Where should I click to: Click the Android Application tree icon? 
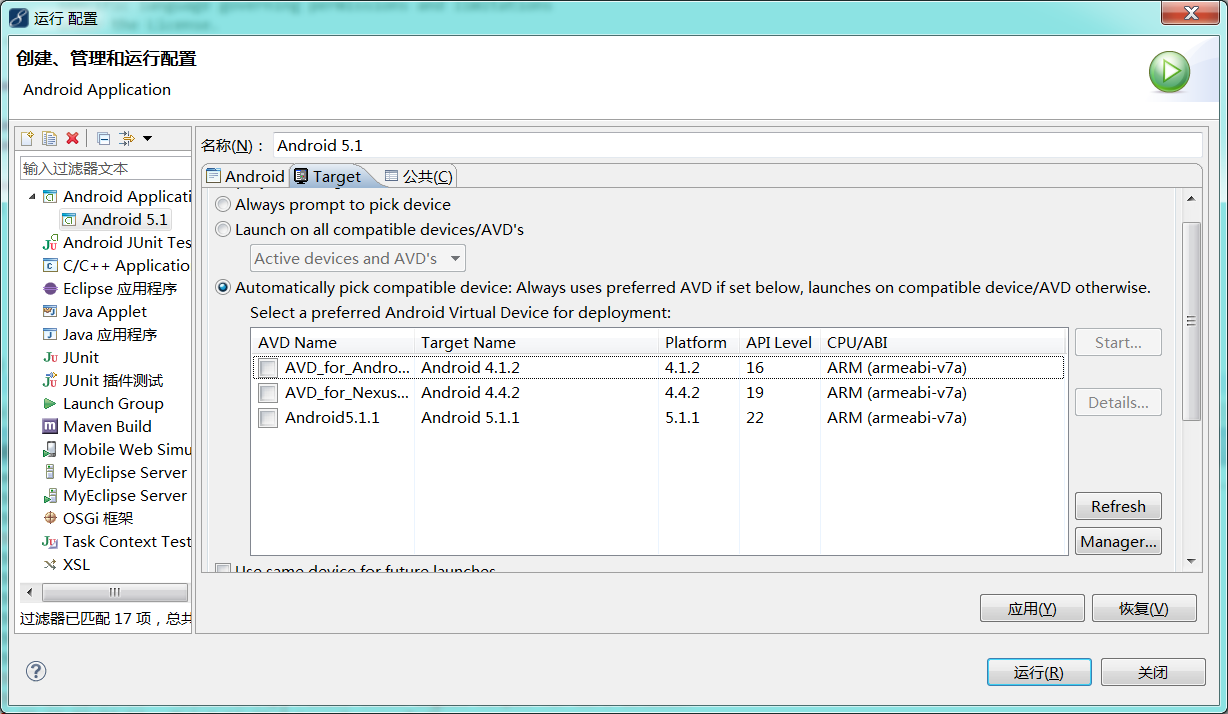pyautogui.click(x=50, y=197)
